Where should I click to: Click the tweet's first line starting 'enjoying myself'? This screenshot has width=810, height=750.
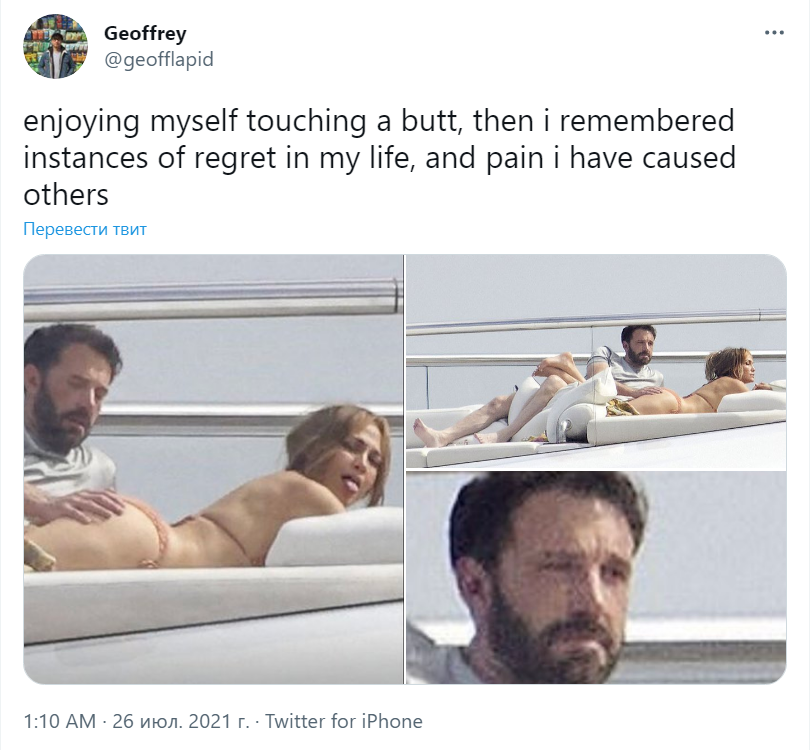point(379,121)
